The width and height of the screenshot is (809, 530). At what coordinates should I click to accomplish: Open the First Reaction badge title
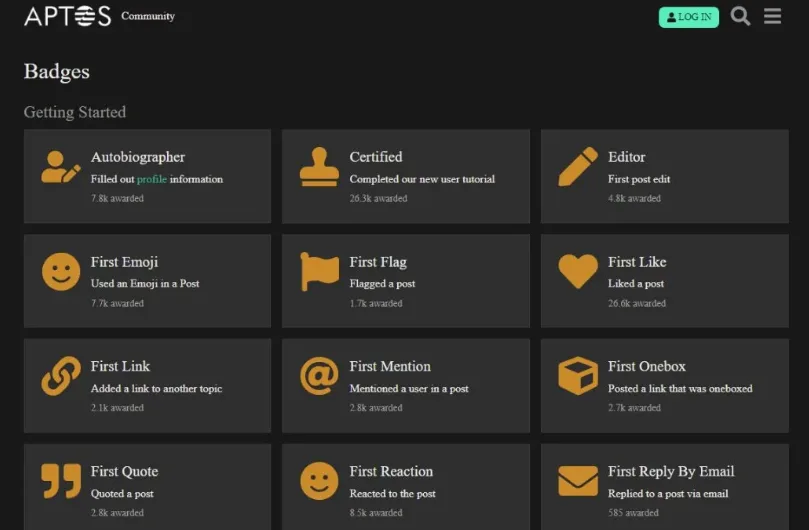pos(391,471)
